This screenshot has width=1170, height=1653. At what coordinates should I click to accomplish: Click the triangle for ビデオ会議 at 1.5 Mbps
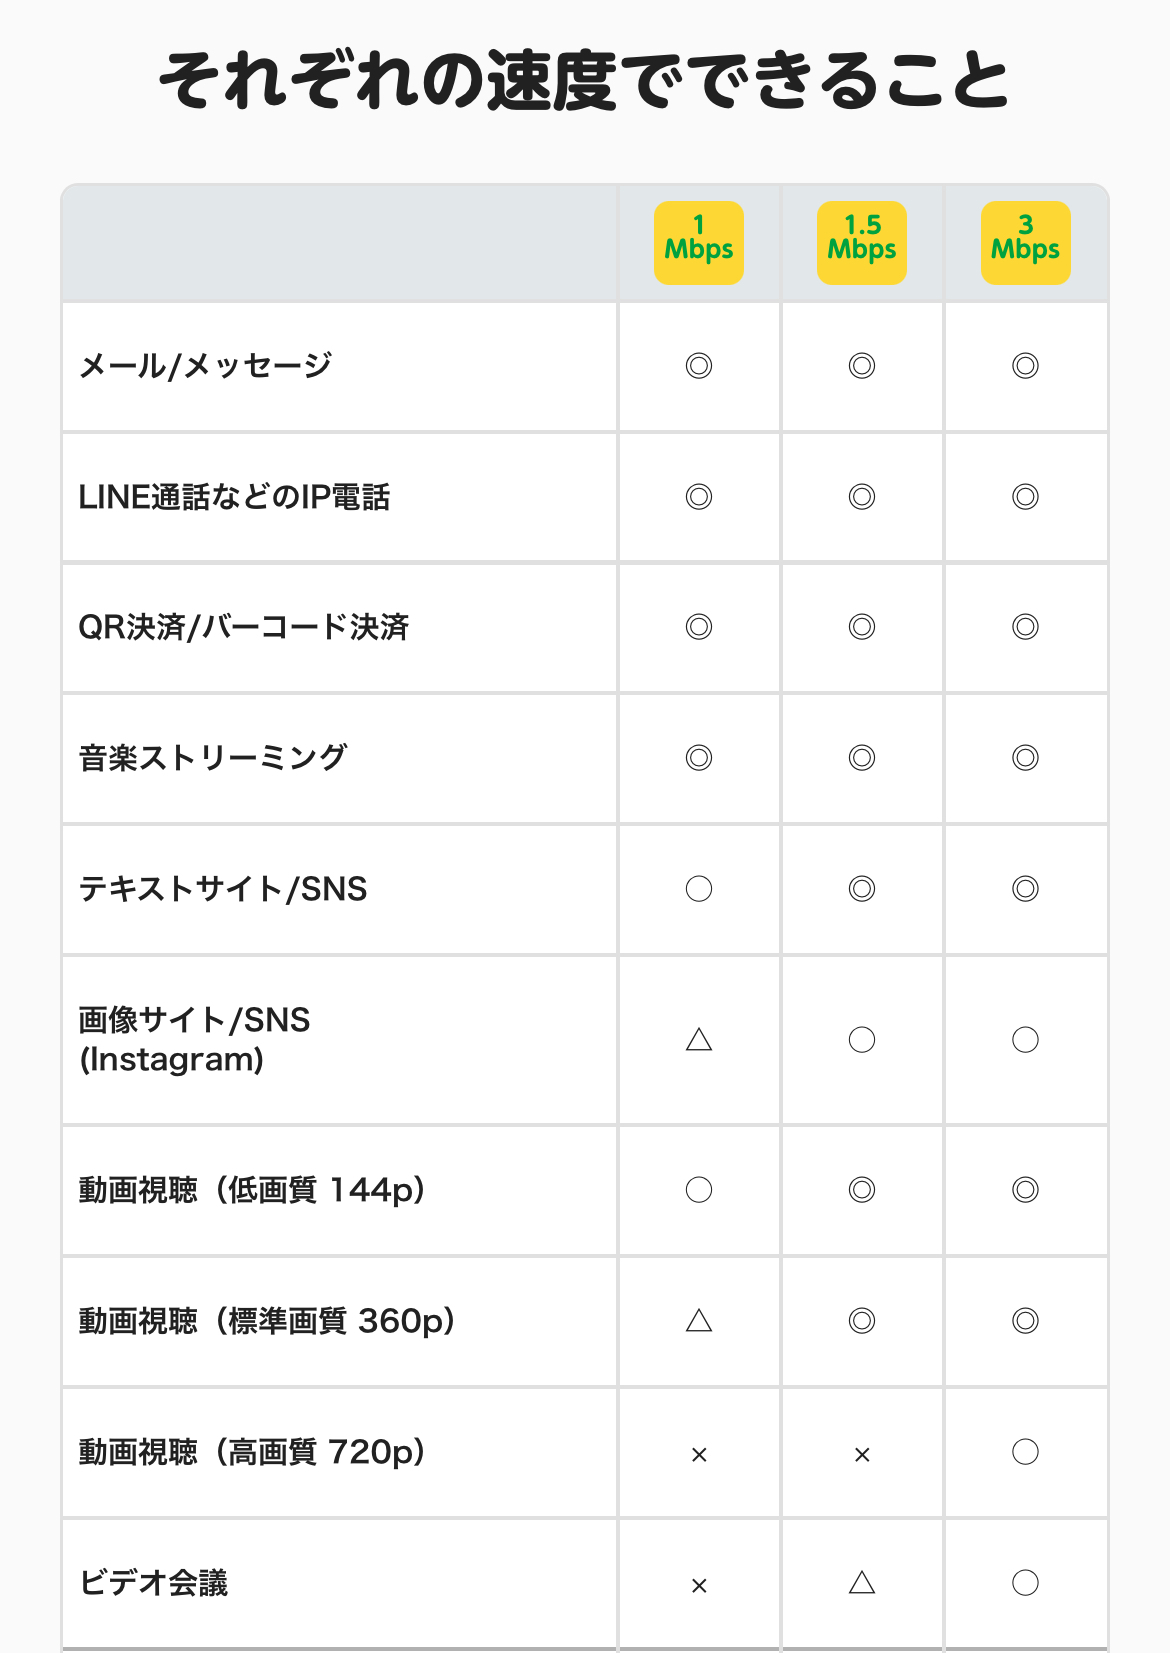click(x=862, y=1583)
